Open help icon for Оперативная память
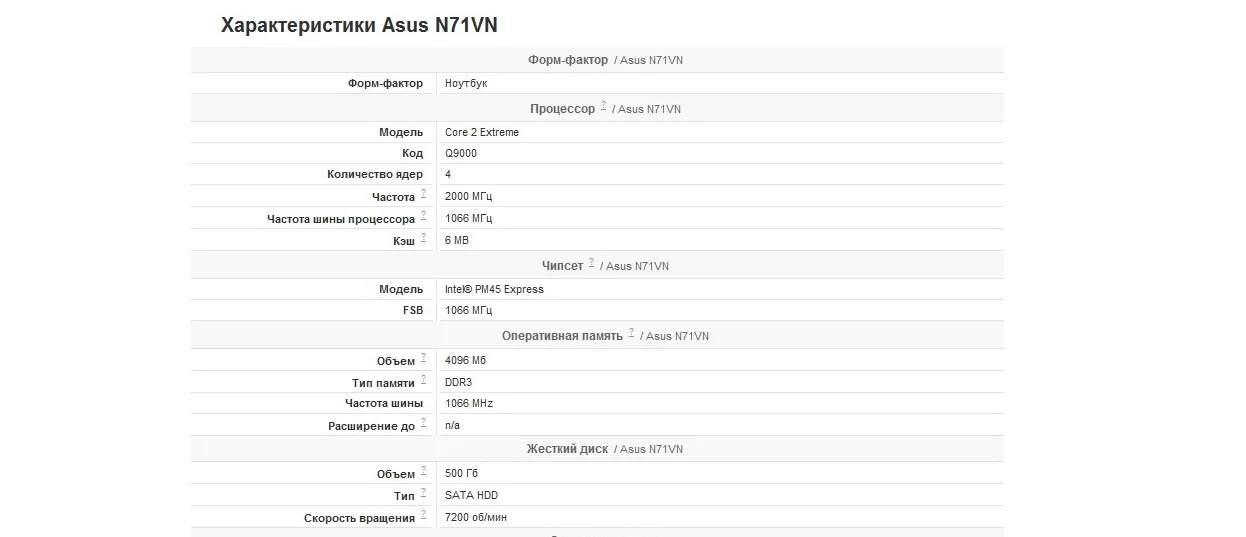The width and height of the screenshot is (1246, 537). (631, 333)
